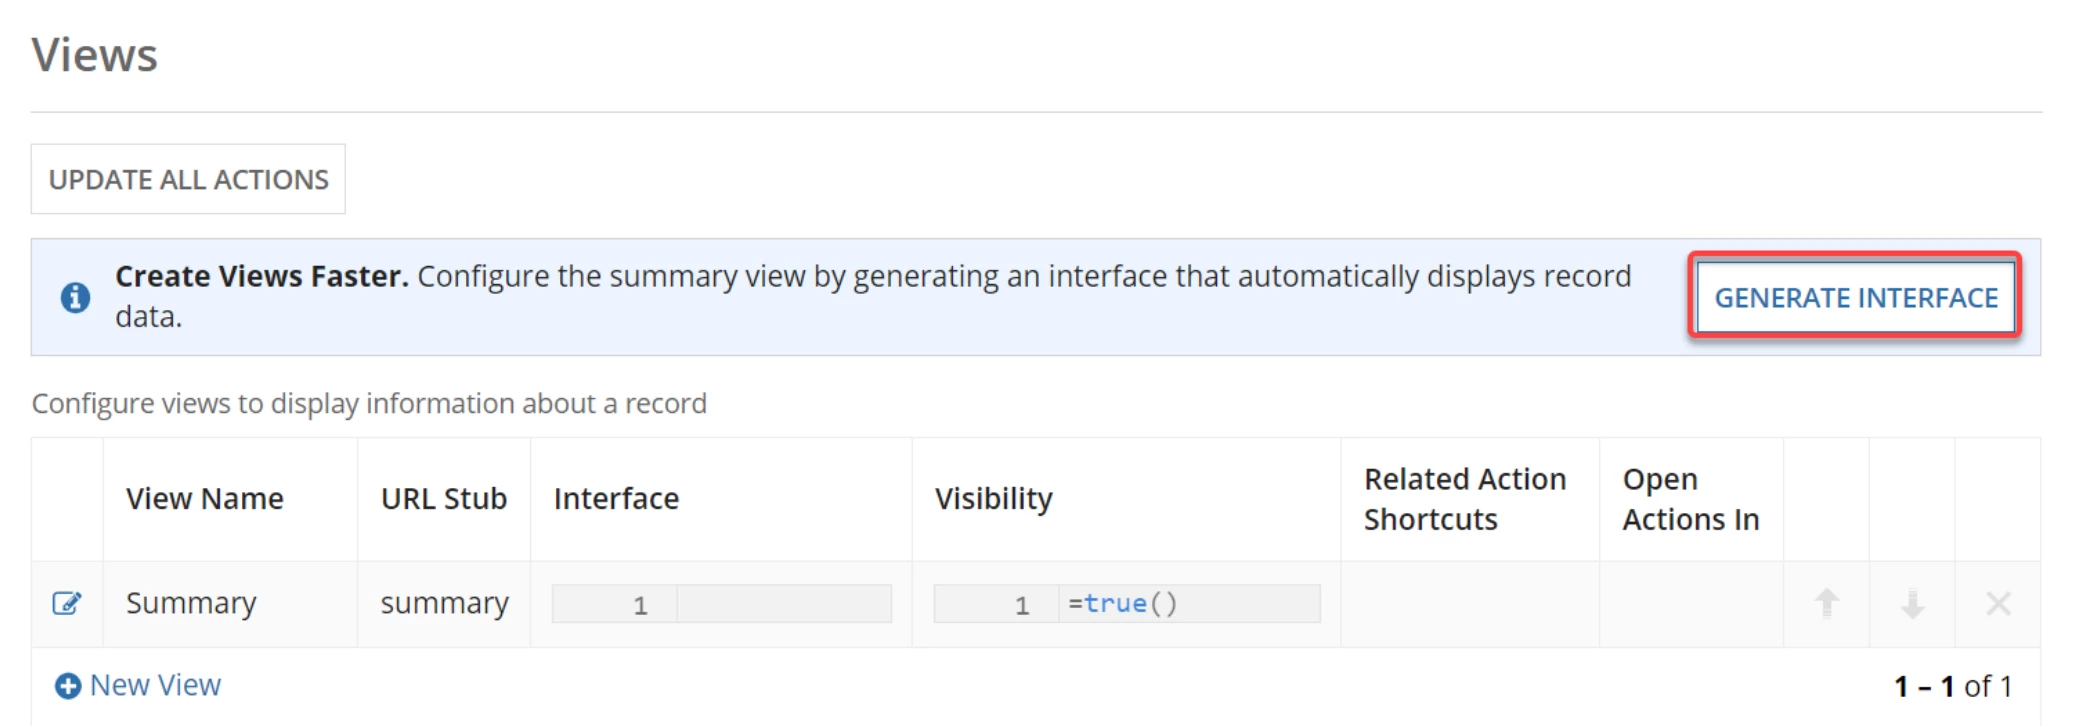The width and height of the screenshot is (2075, 726).
Task: Click the 1 - 1 of 1 paging text
Action: point(1952,686)
